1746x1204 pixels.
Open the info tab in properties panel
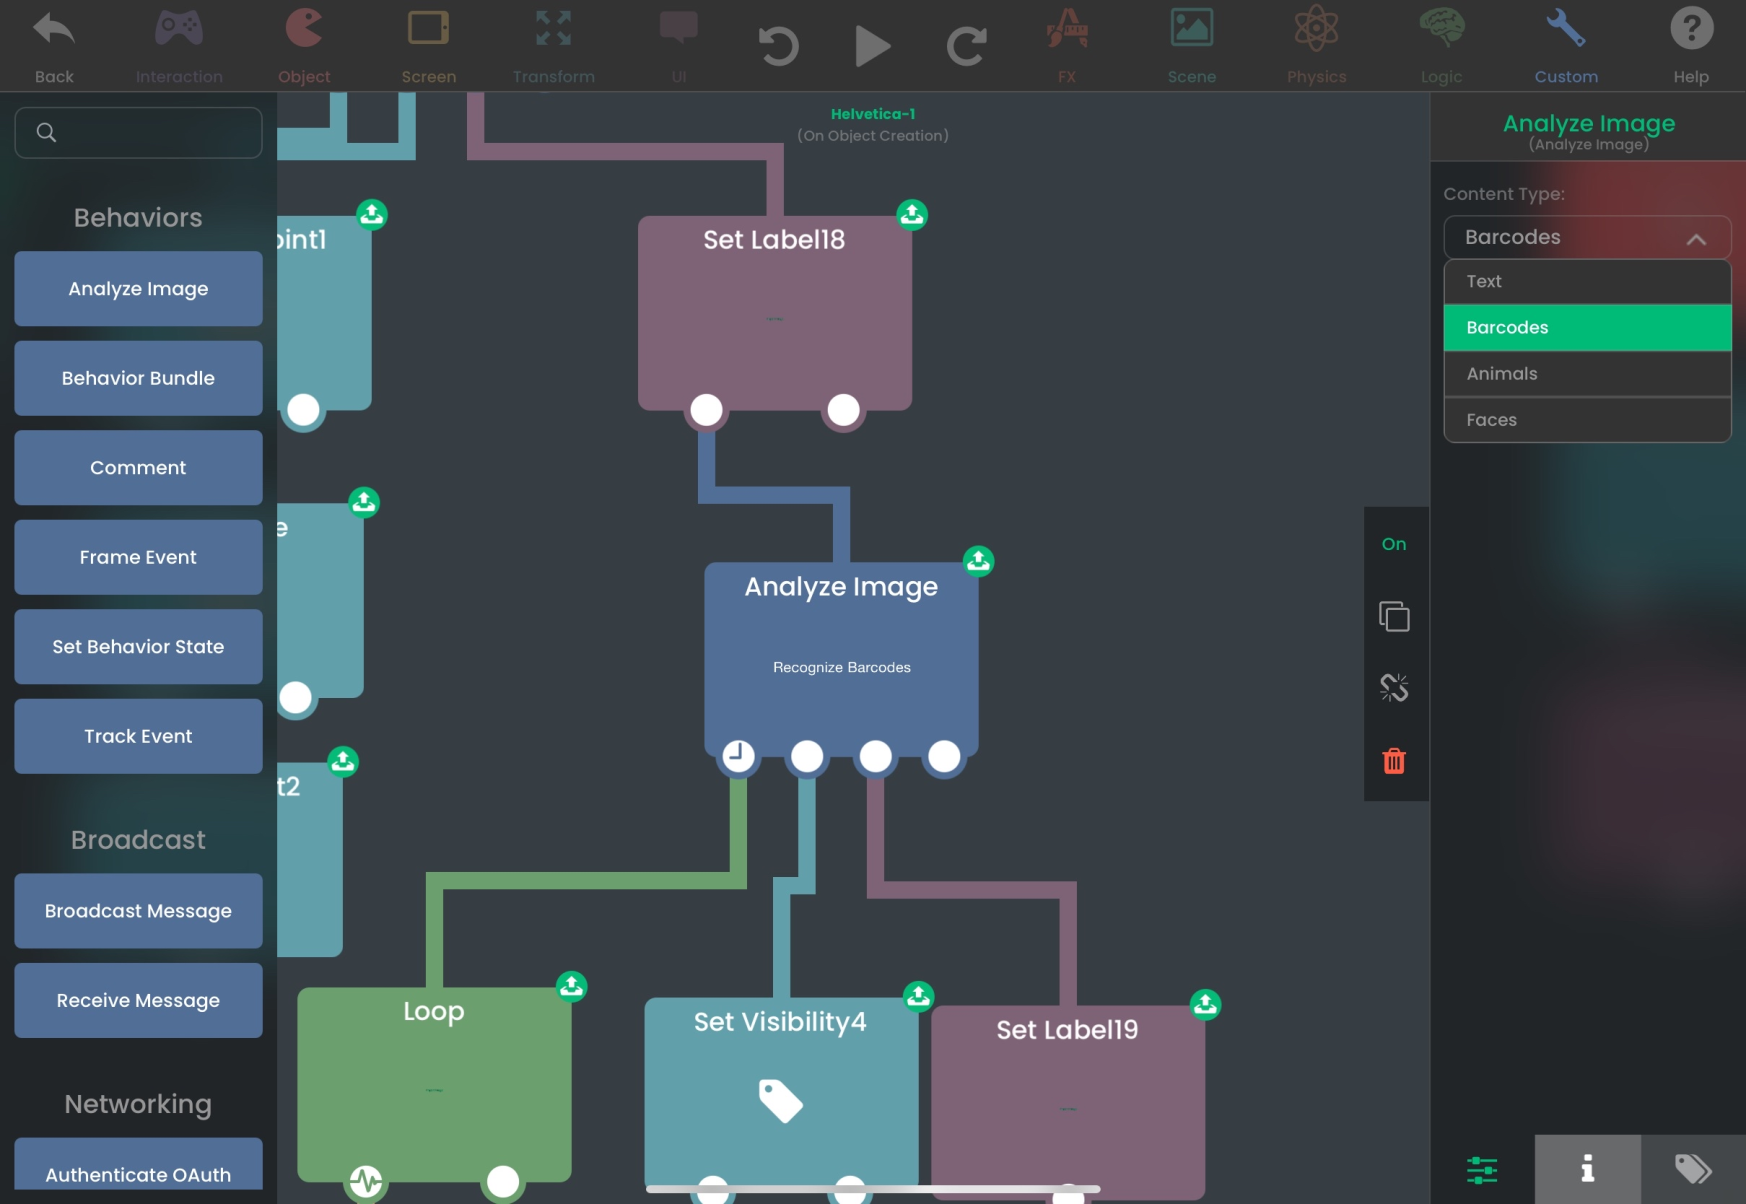[1586, 1168]
